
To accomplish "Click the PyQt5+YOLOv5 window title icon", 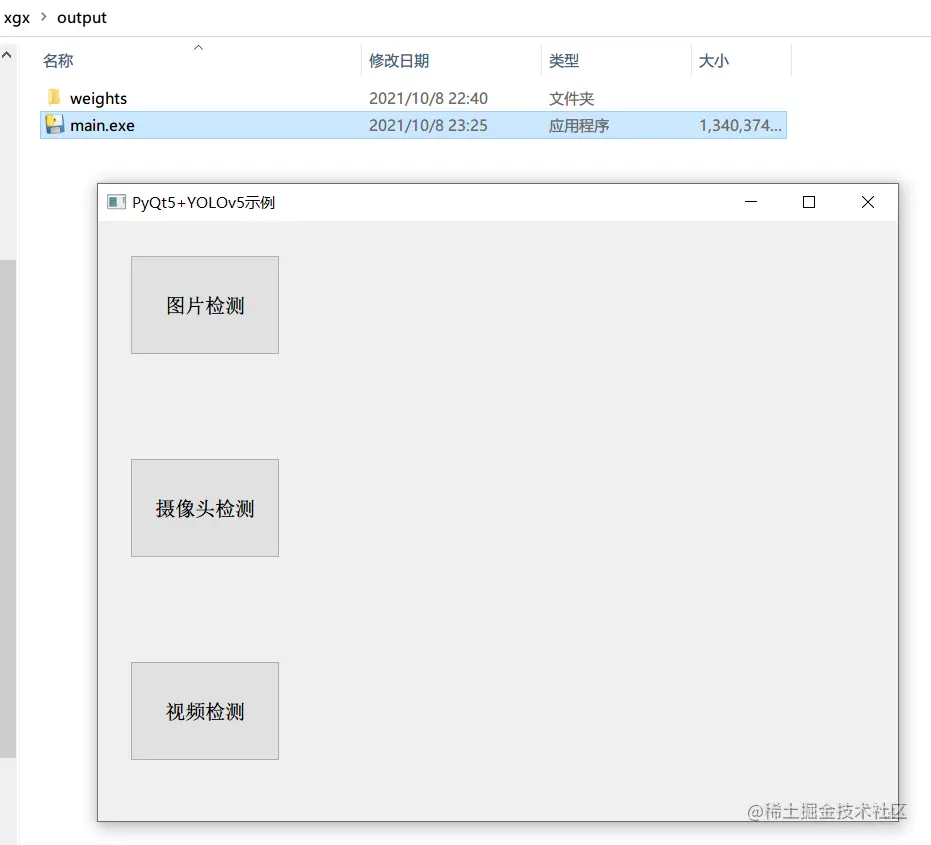I will (x=116, y=202).
